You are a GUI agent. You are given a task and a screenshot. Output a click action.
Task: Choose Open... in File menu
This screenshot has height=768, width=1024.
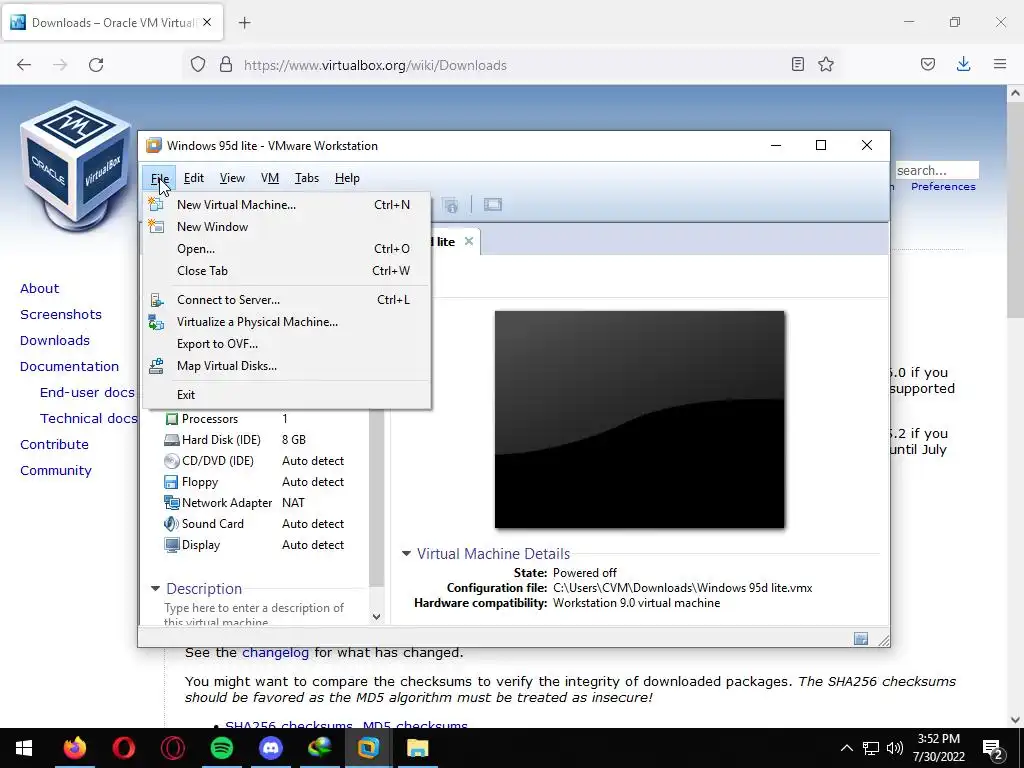[287, 249]
